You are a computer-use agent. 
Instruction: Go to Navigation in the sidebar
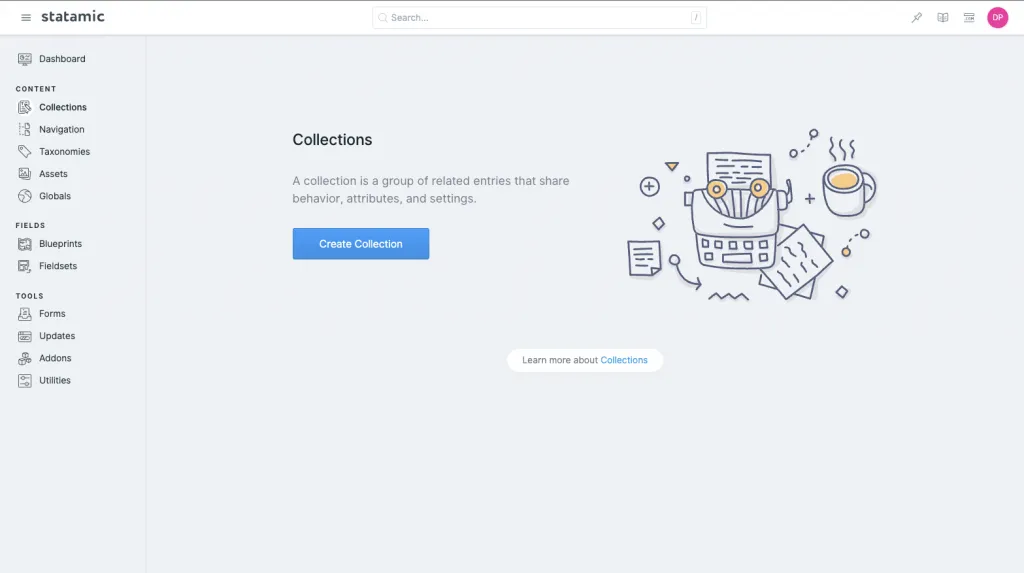click(x=61, y=129)
